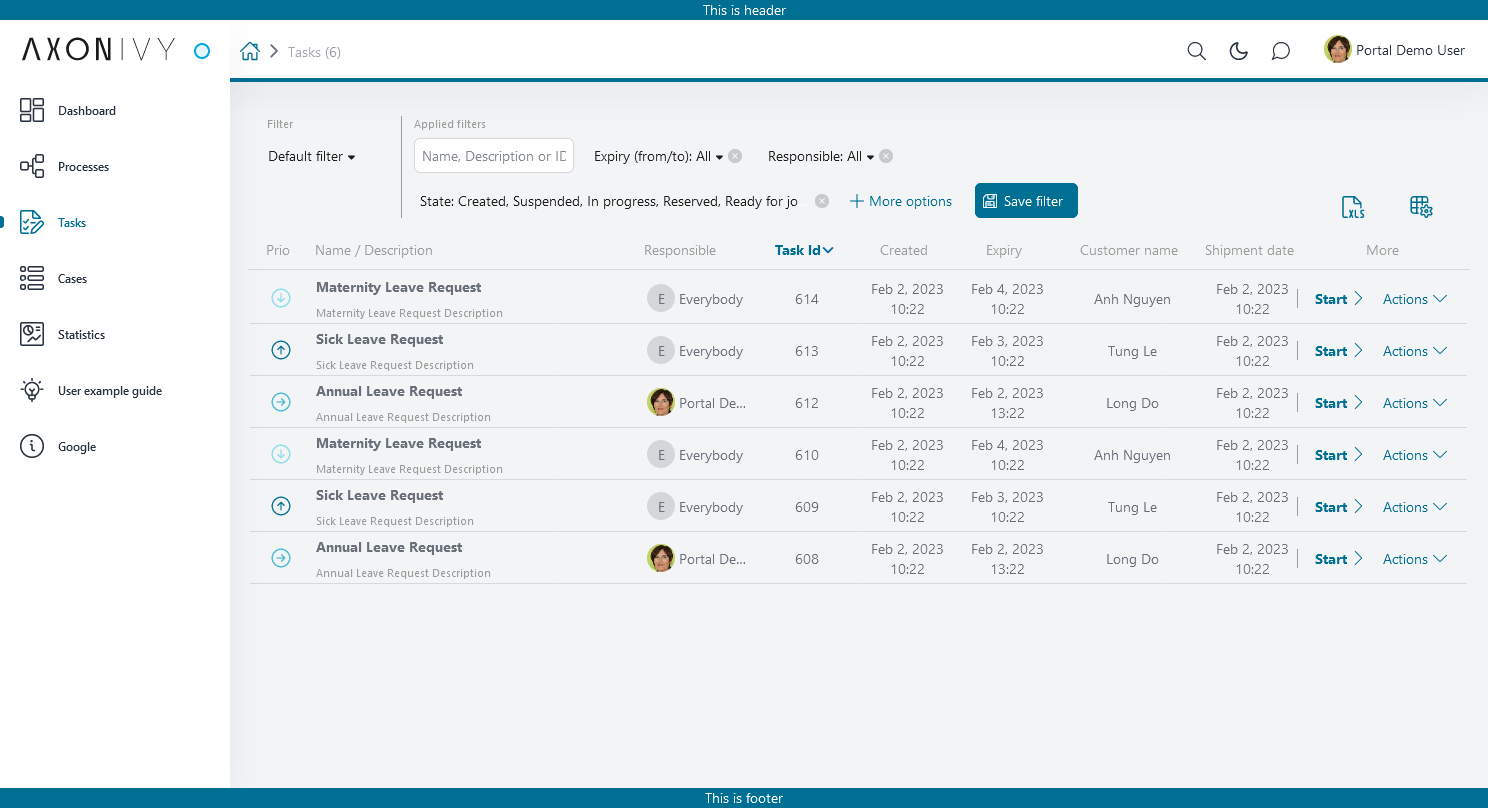This screenshot has width=1488, height=808.
Task: Sort by the Task Id column header
Action: pyautogui.click(x=804, y=250)
